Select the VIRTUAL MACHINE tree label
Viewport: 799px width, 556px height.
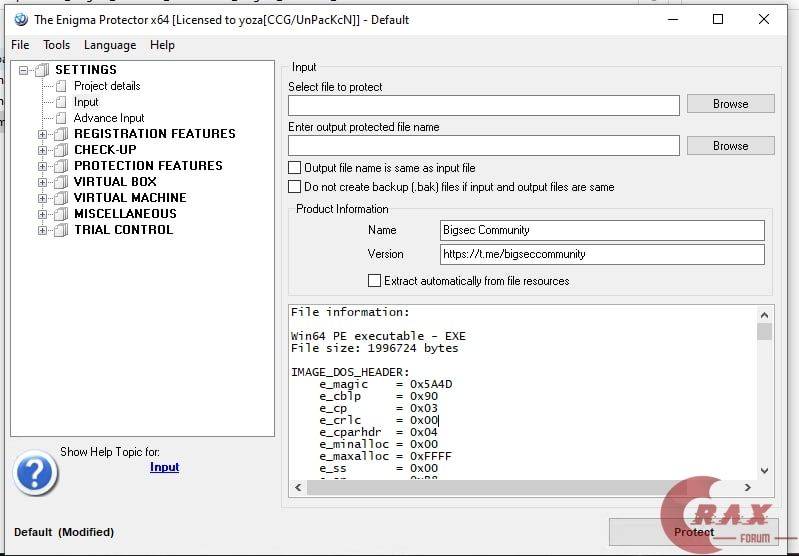(x=130, y=198)
